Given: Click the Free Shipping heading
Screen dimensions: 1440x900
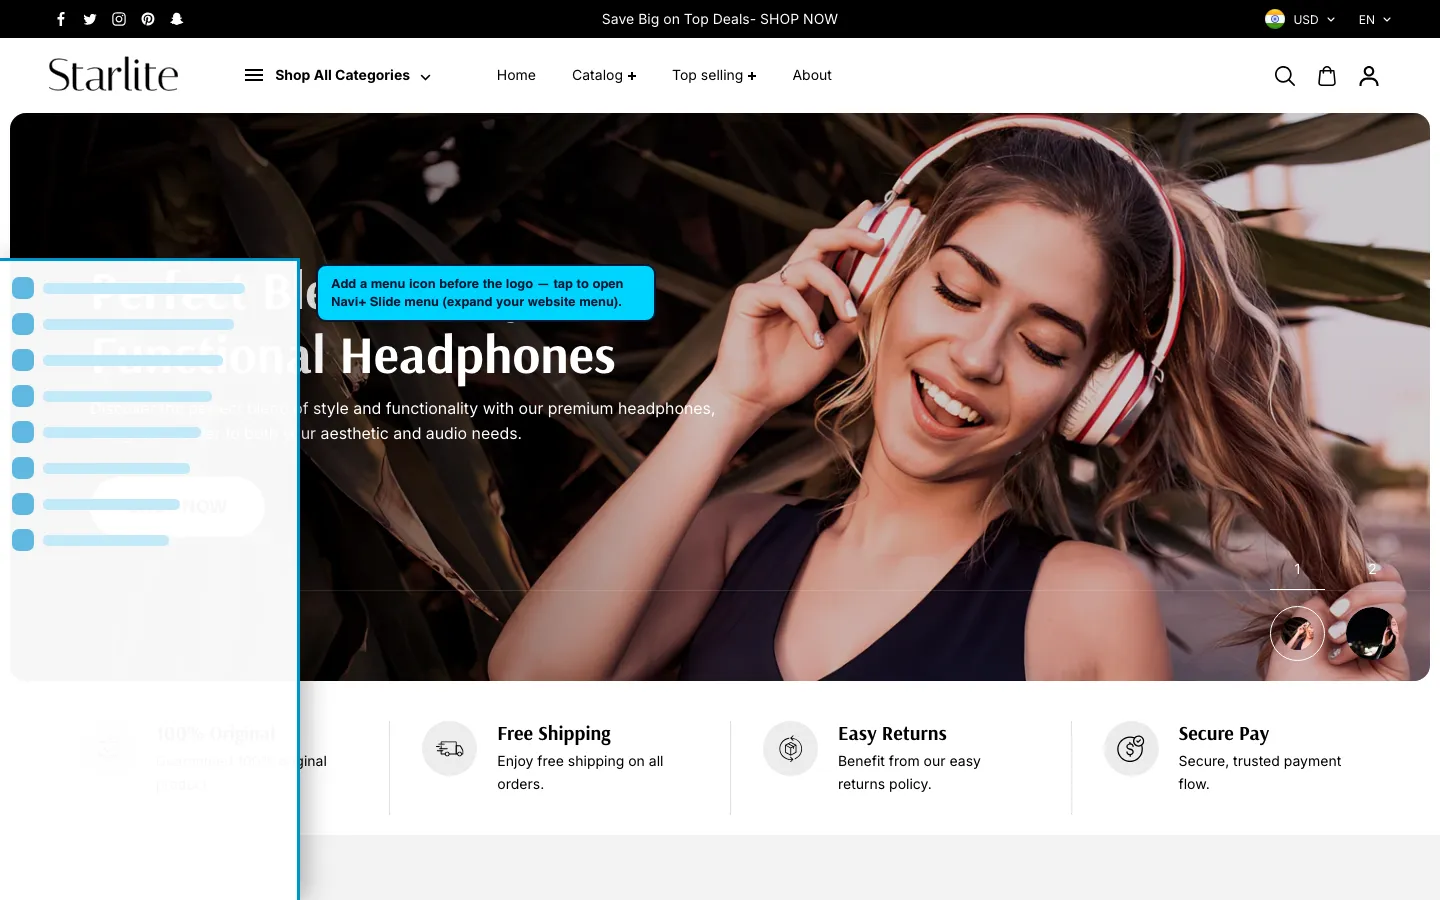Looking at the screenshot, I should pyautogui.click(x=554, y=734).
